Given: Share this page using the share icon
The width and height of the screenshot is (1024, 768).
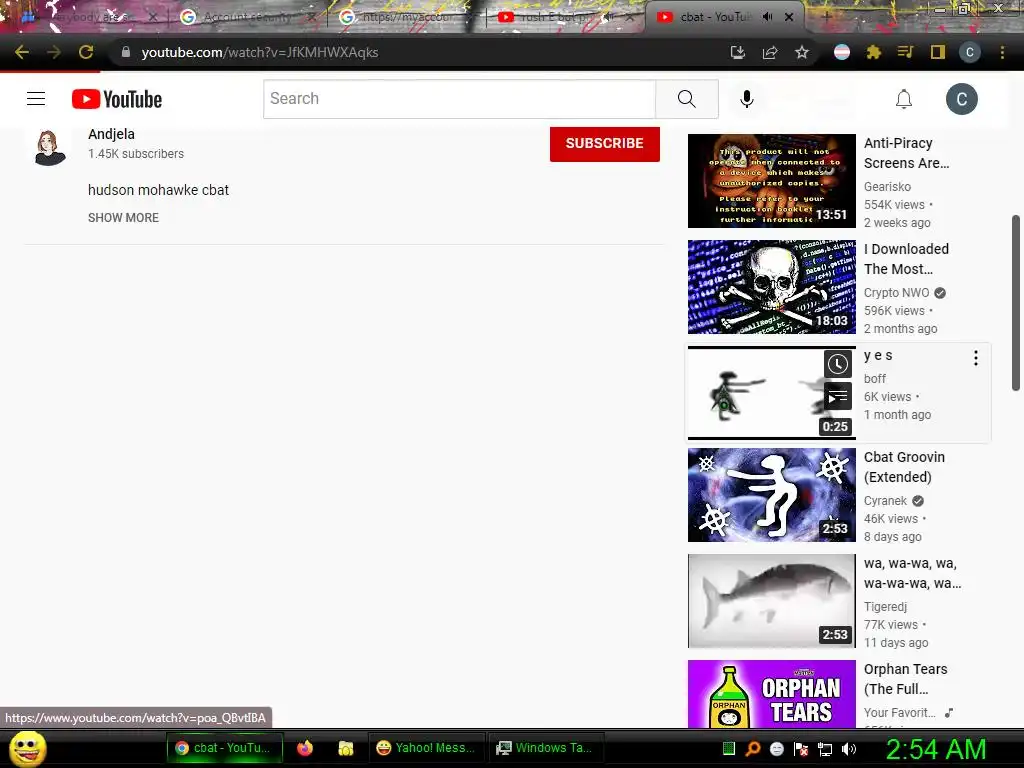Looking at the screenshot, I should click(x=770, y=52).
